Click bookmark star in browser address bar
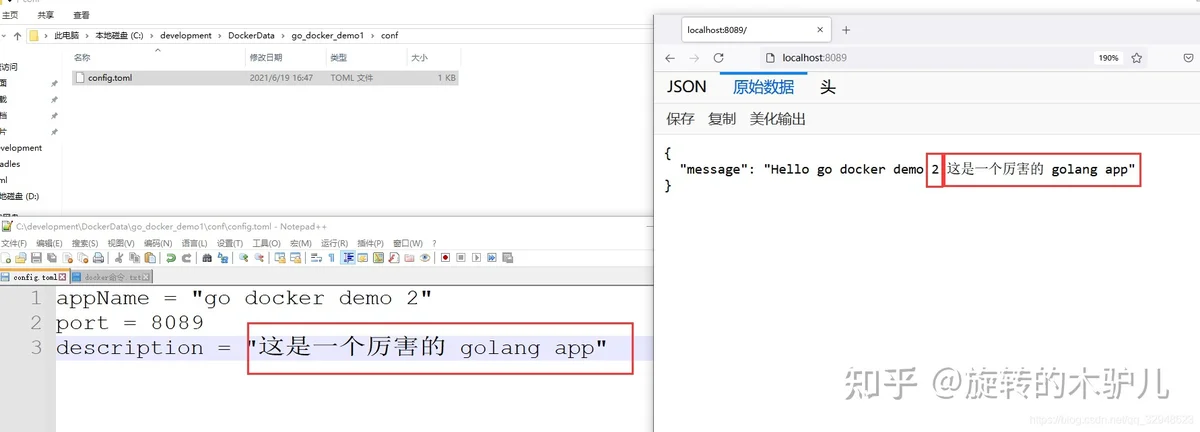The width and height of the screenshot is (1200, 432). [x=1137, y=58]
